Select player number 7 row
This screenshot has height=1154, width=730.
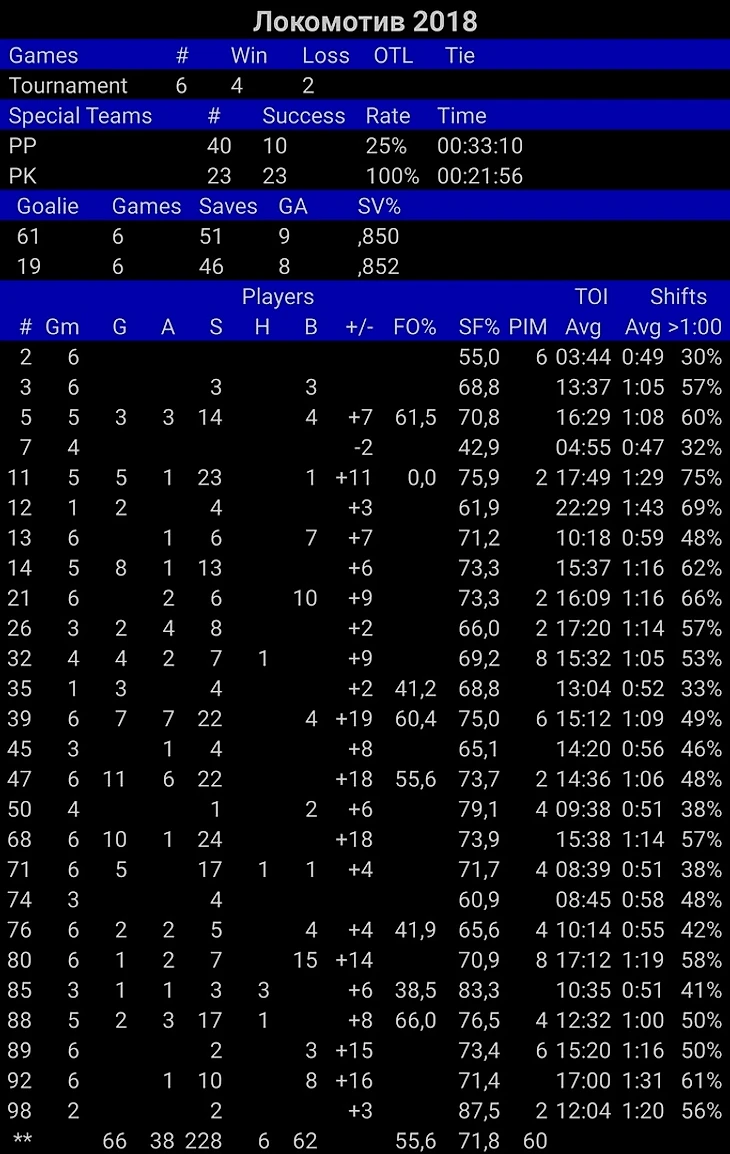point(365,447)
